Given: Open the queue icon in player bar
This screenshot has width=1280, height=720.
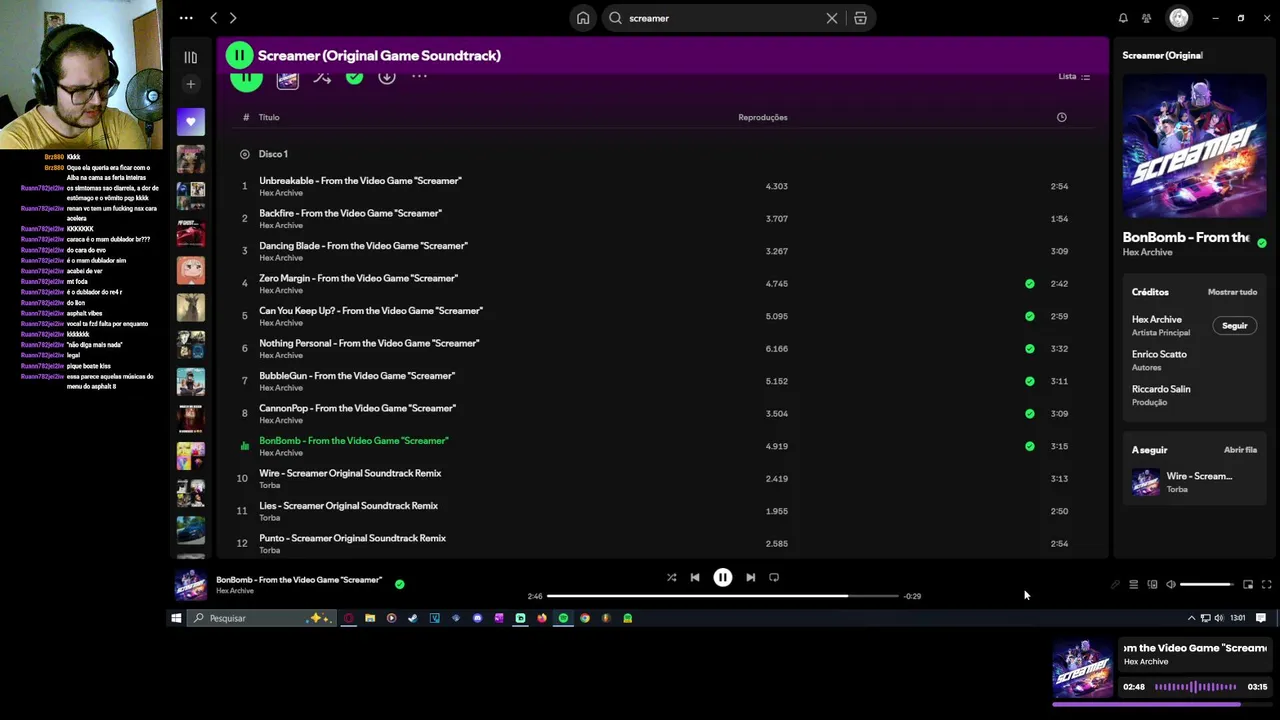Looking at the screenshot, I should pyautogui.click(x=1133, y=584).
